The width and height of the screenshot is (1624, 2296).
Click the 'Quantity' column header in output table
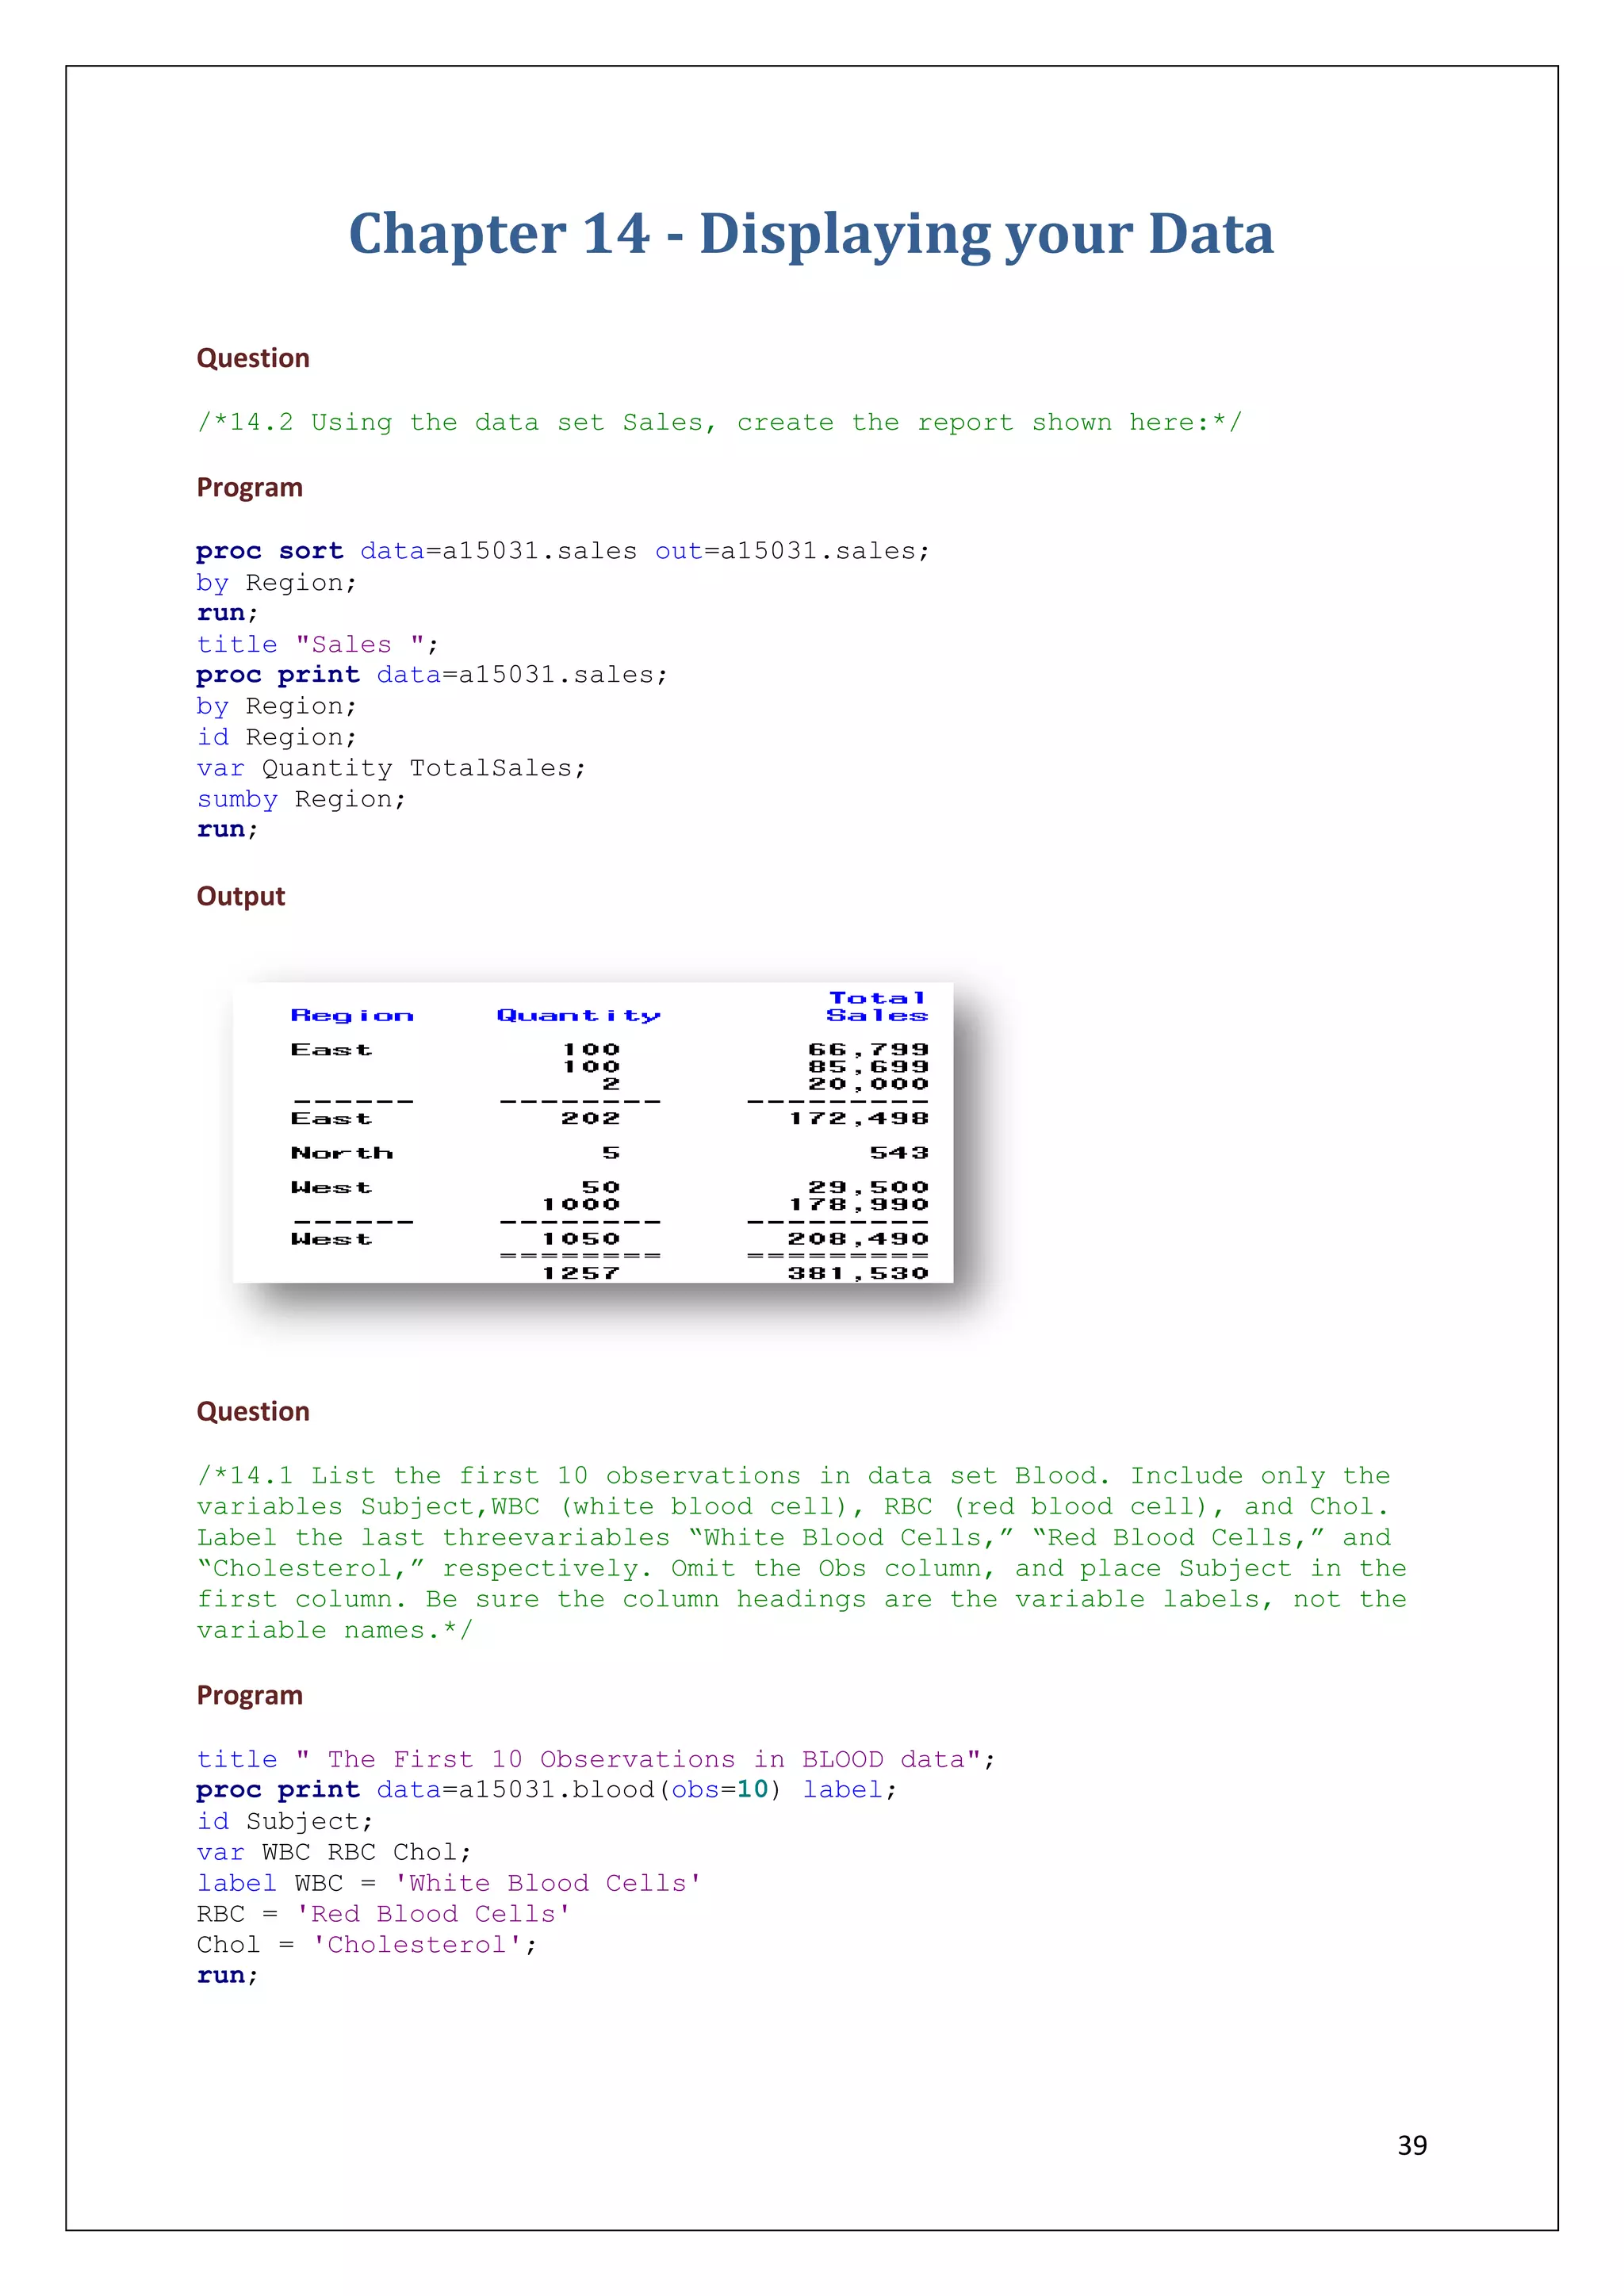click(x=579, y=1016)
